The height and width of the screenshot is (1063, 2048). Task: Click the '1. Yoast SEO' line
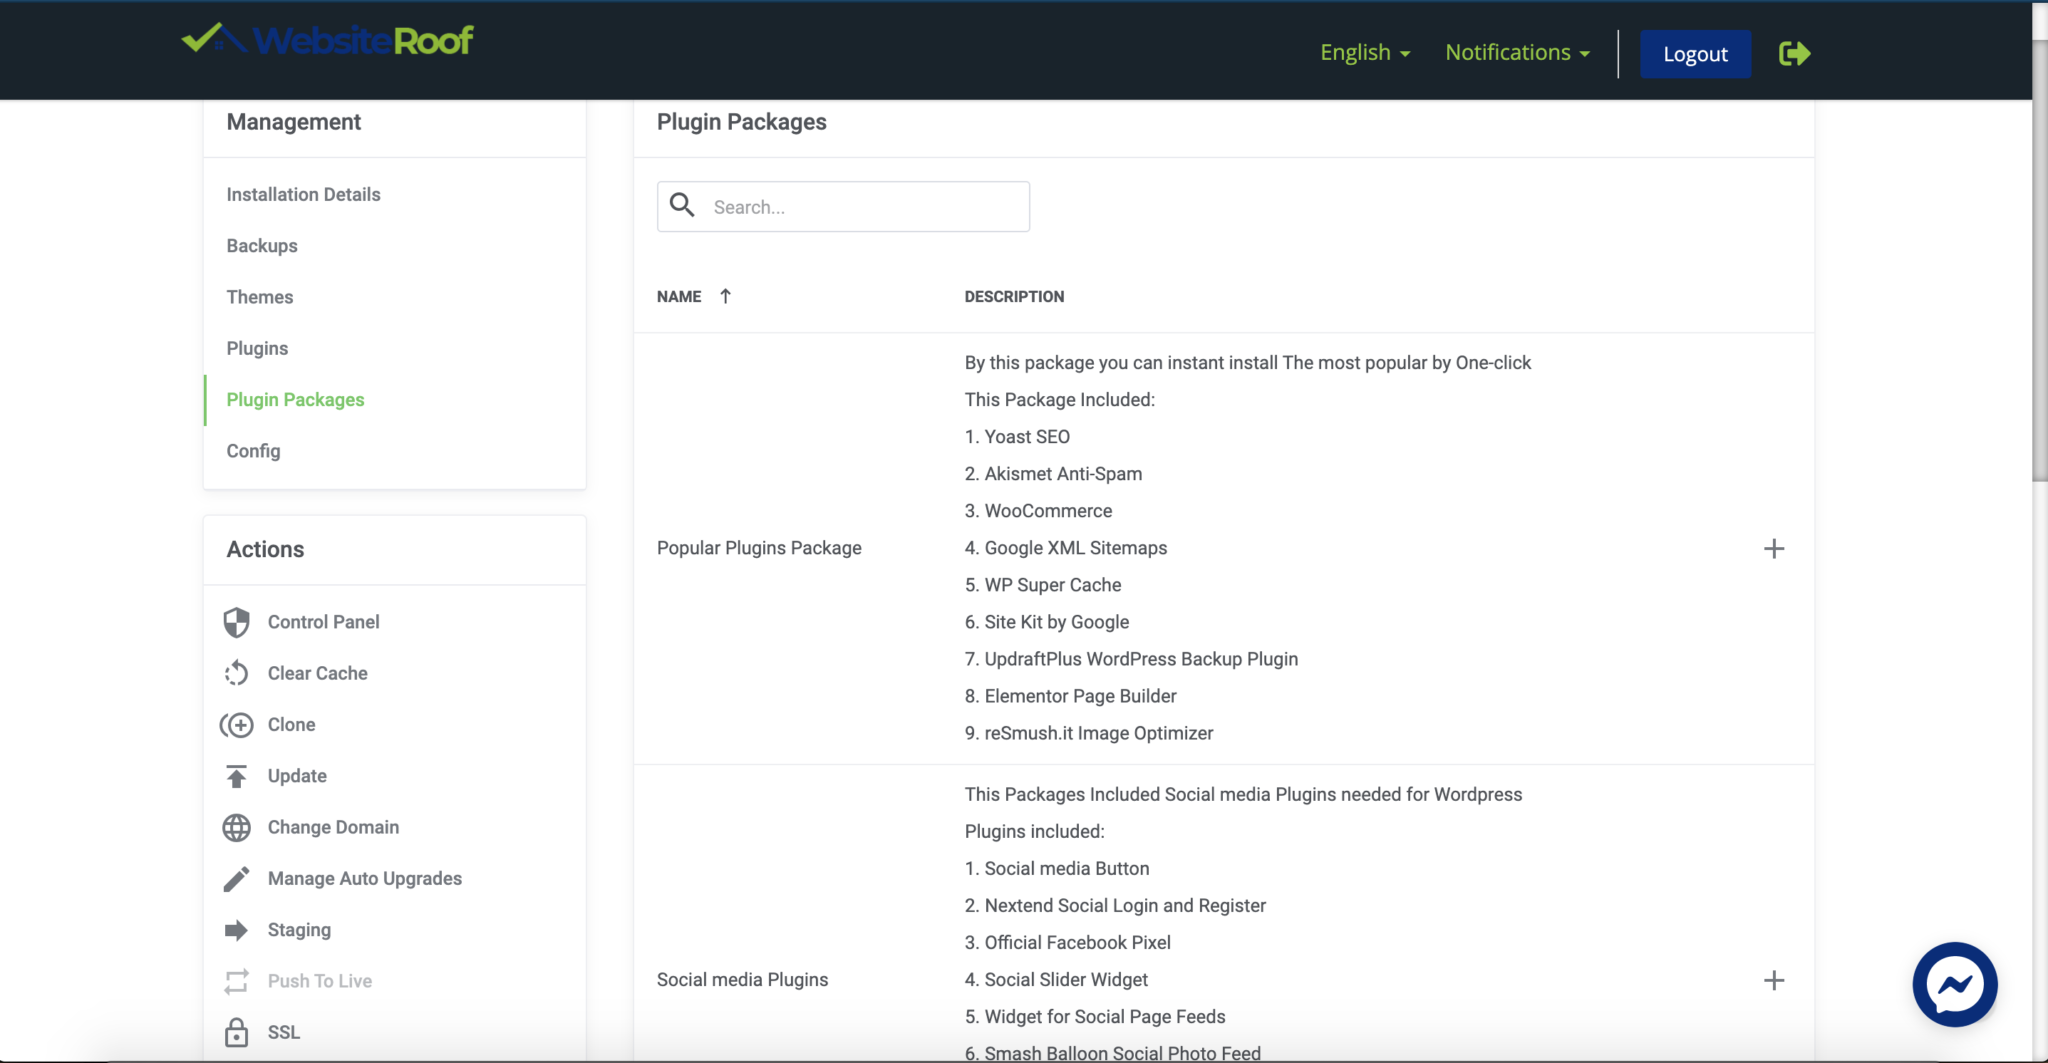point(1017,437)
